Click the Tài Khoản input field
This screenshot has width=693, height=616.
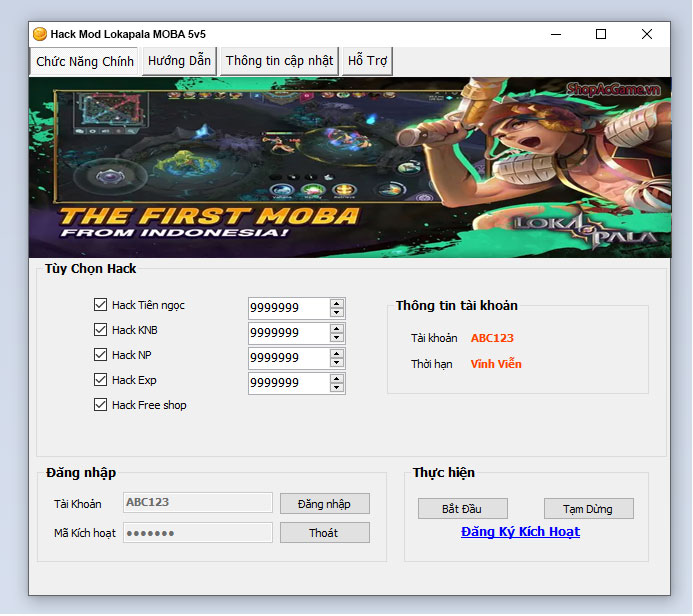click(198, 502)
